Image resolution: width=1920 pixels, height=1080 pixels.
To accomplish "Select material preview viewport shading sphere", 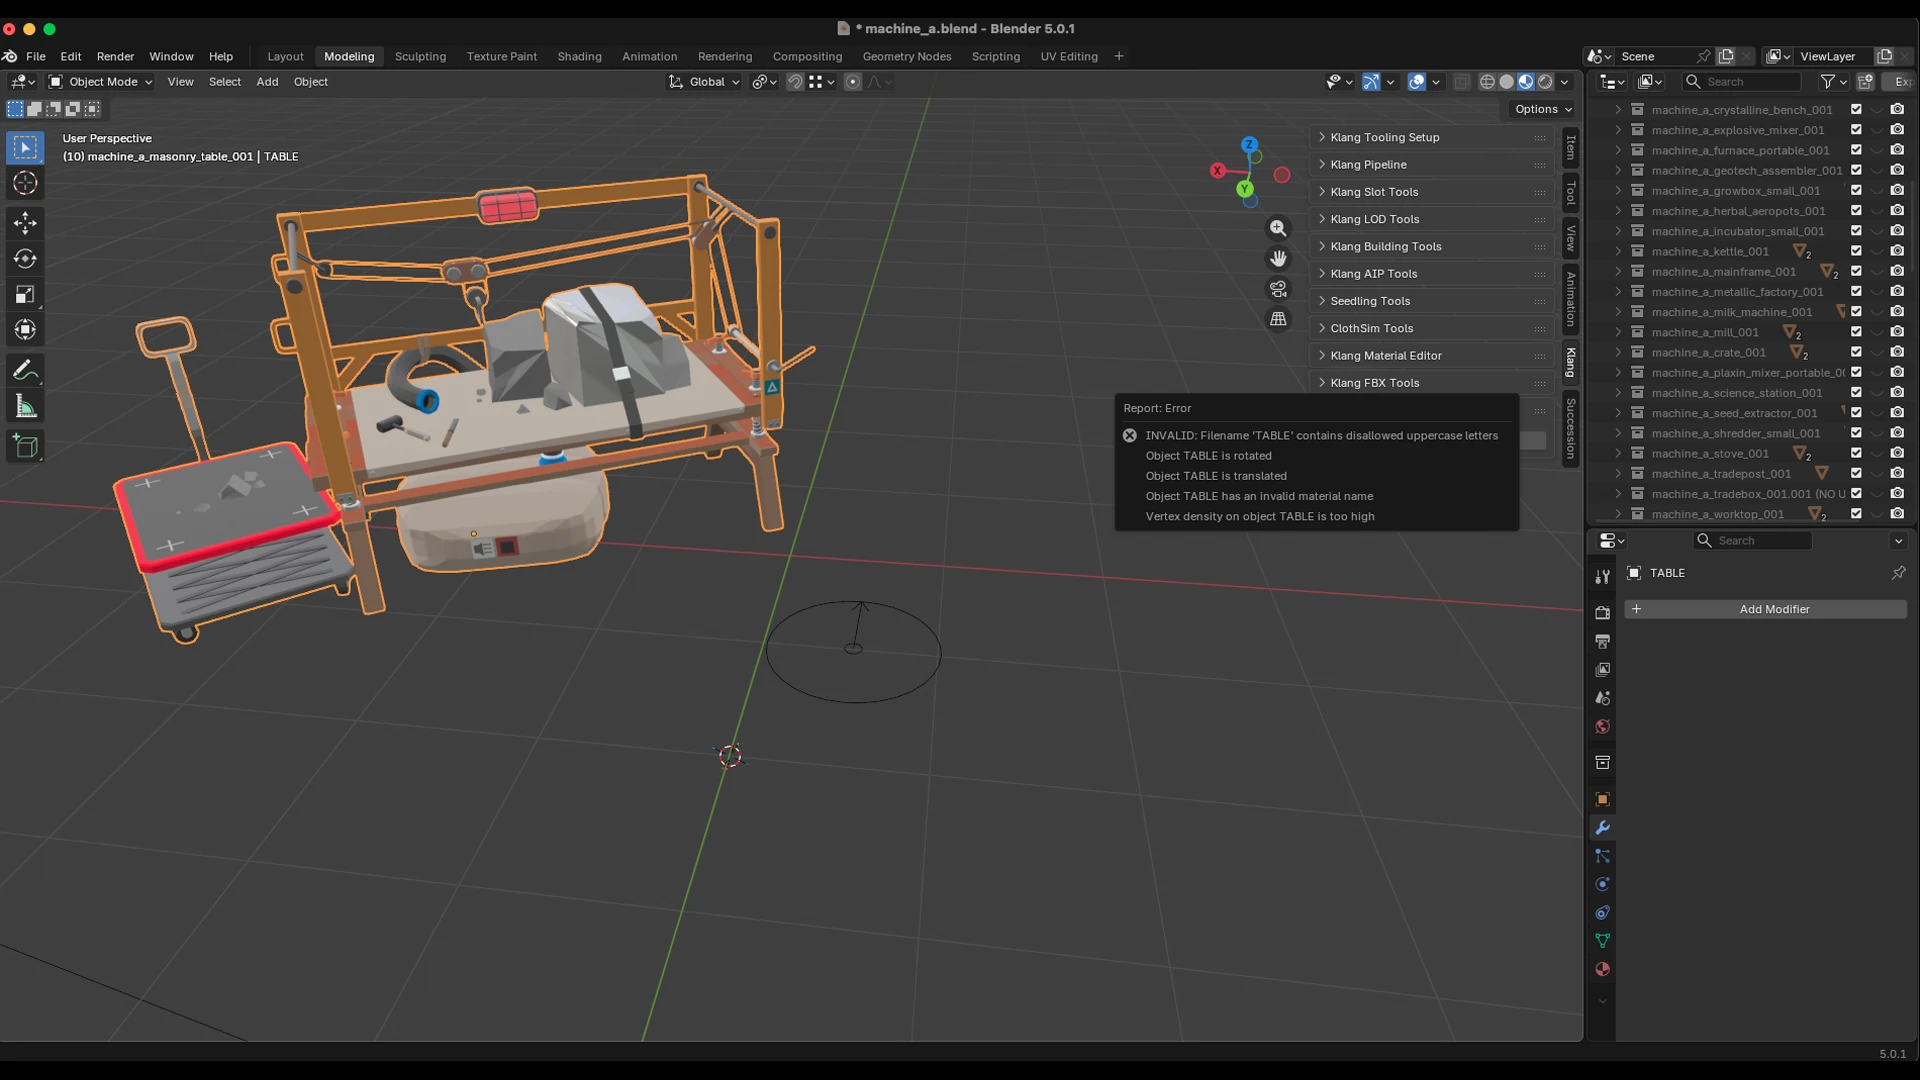I will [x=1526, y=82].
